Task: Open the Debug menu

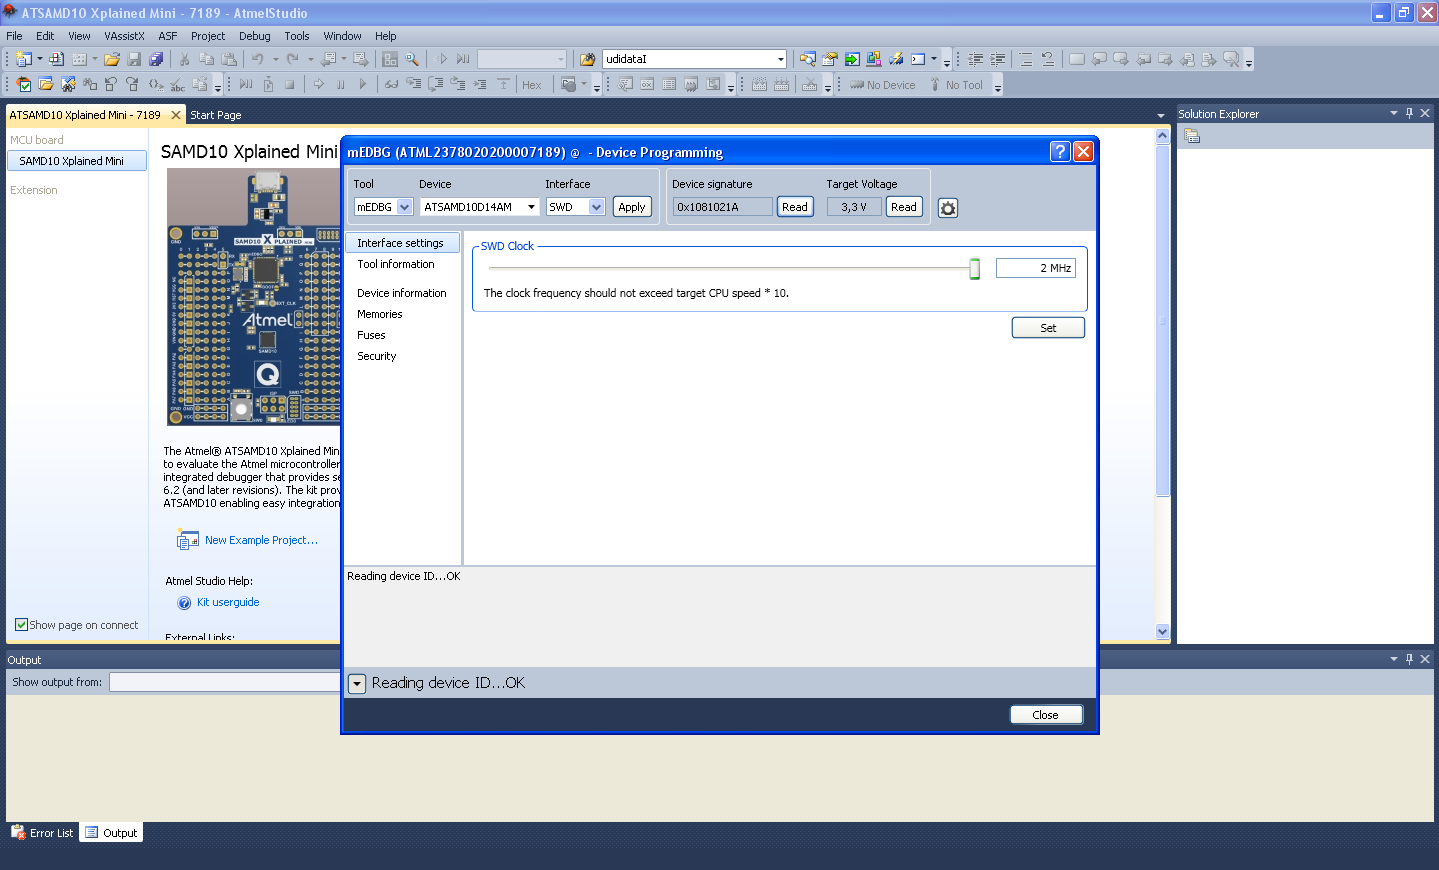Action: point(254,36)
